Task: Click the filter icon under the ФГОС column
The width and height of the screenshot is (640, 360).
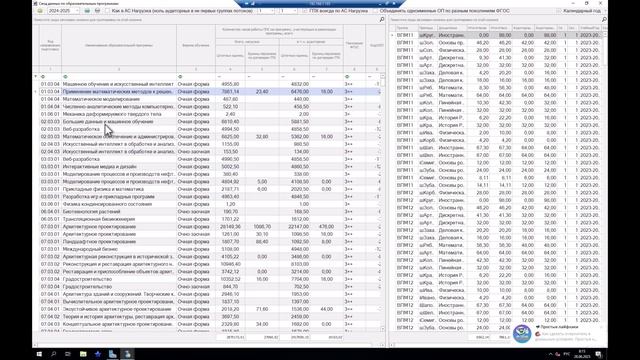Action: (347, 76)
